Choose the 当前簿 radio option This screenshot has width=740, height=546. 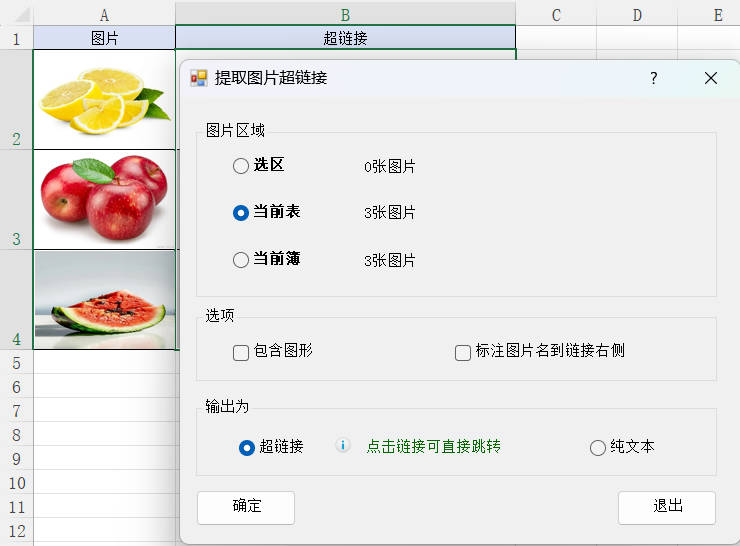coord(241,260)
